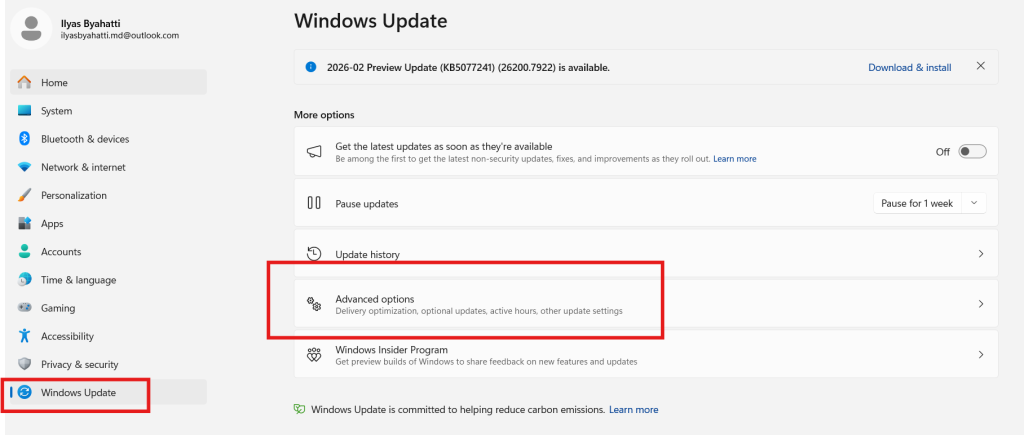Click the Windows Insider Program icon
Screen dimensions: 1024x435
click(x=314, y=355)
